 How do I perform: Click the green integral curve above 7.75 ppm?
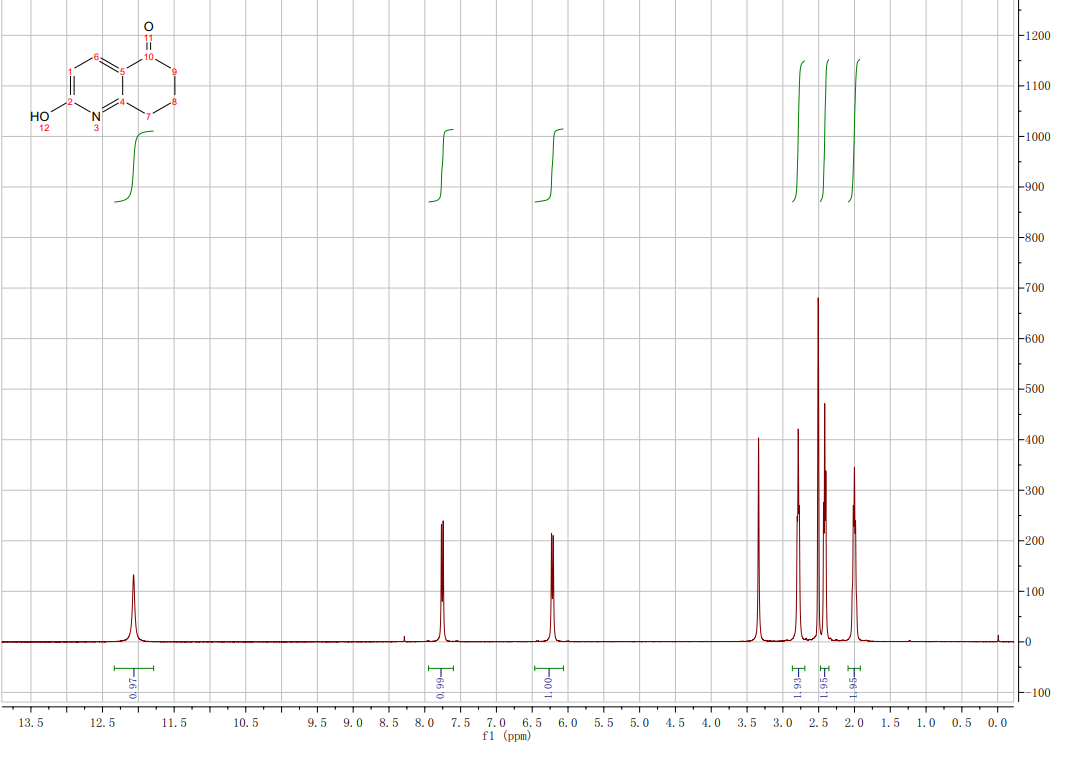(442, 165)
